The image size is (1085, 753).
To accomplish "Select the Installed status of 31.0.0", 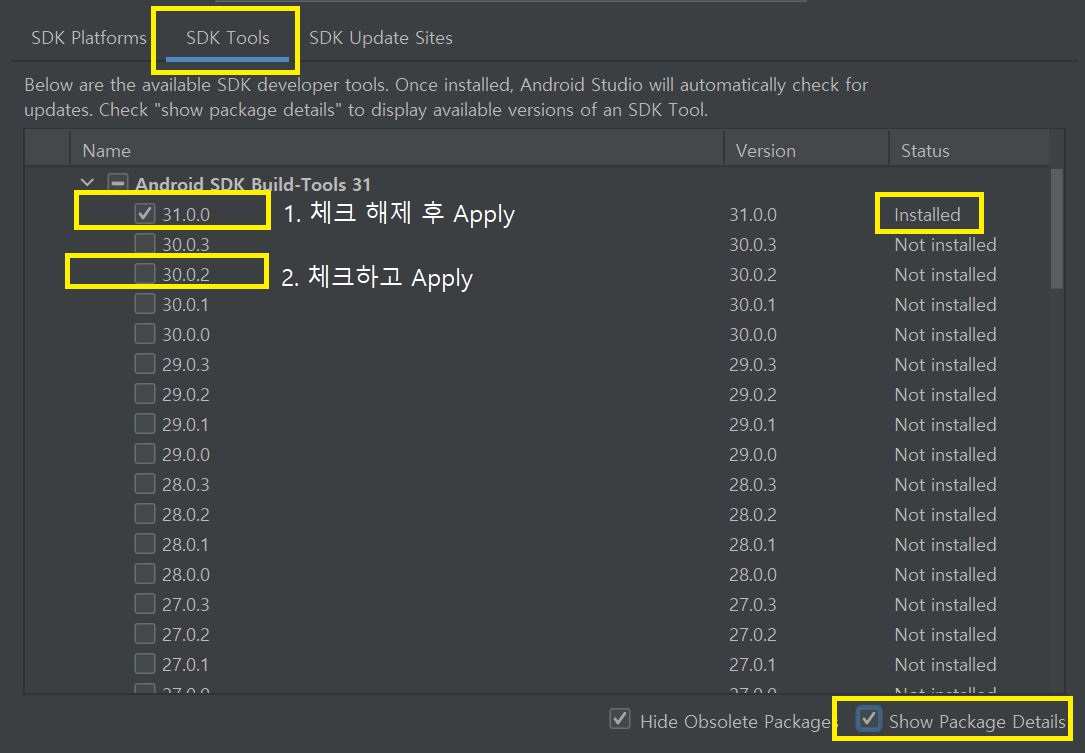I will click(927, 215).
